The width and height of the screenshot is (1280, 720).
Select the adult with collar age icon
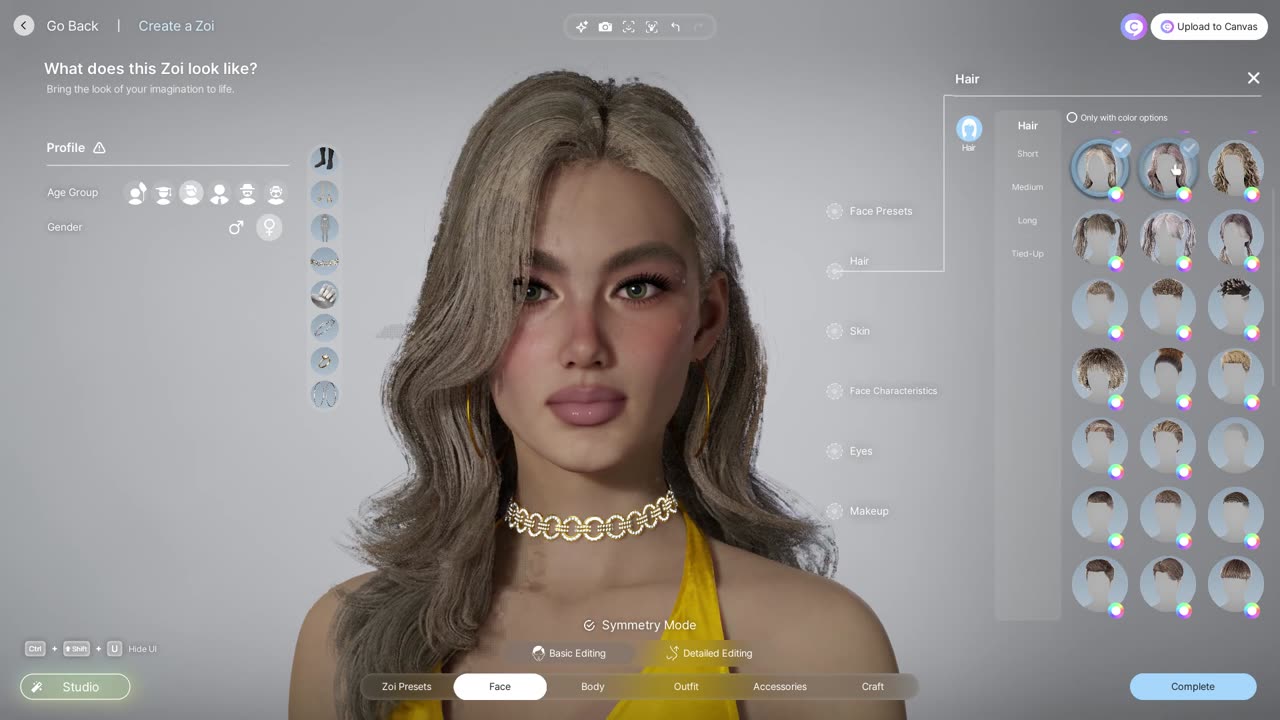[x=219, y=193]
